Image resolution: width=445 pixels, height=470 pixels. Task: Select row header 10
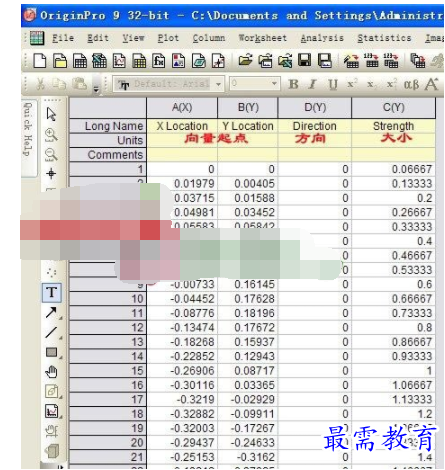click(x=108, y=299)
